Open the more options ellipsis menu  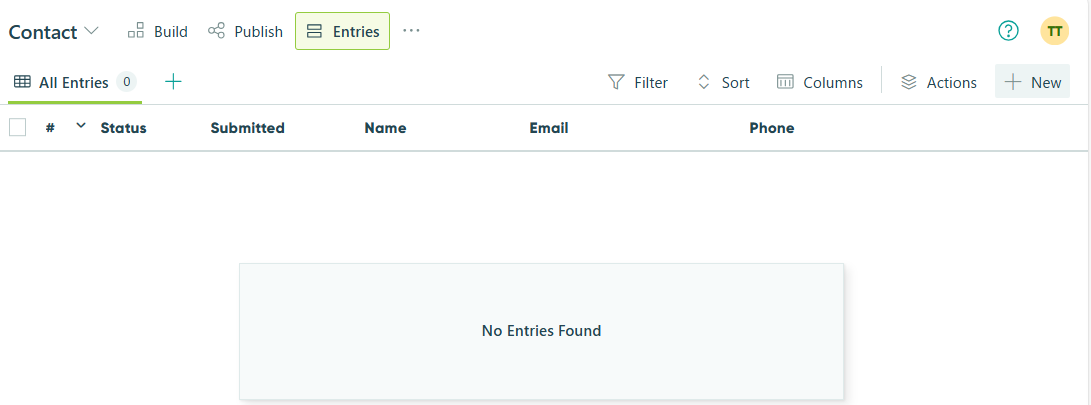411,31
